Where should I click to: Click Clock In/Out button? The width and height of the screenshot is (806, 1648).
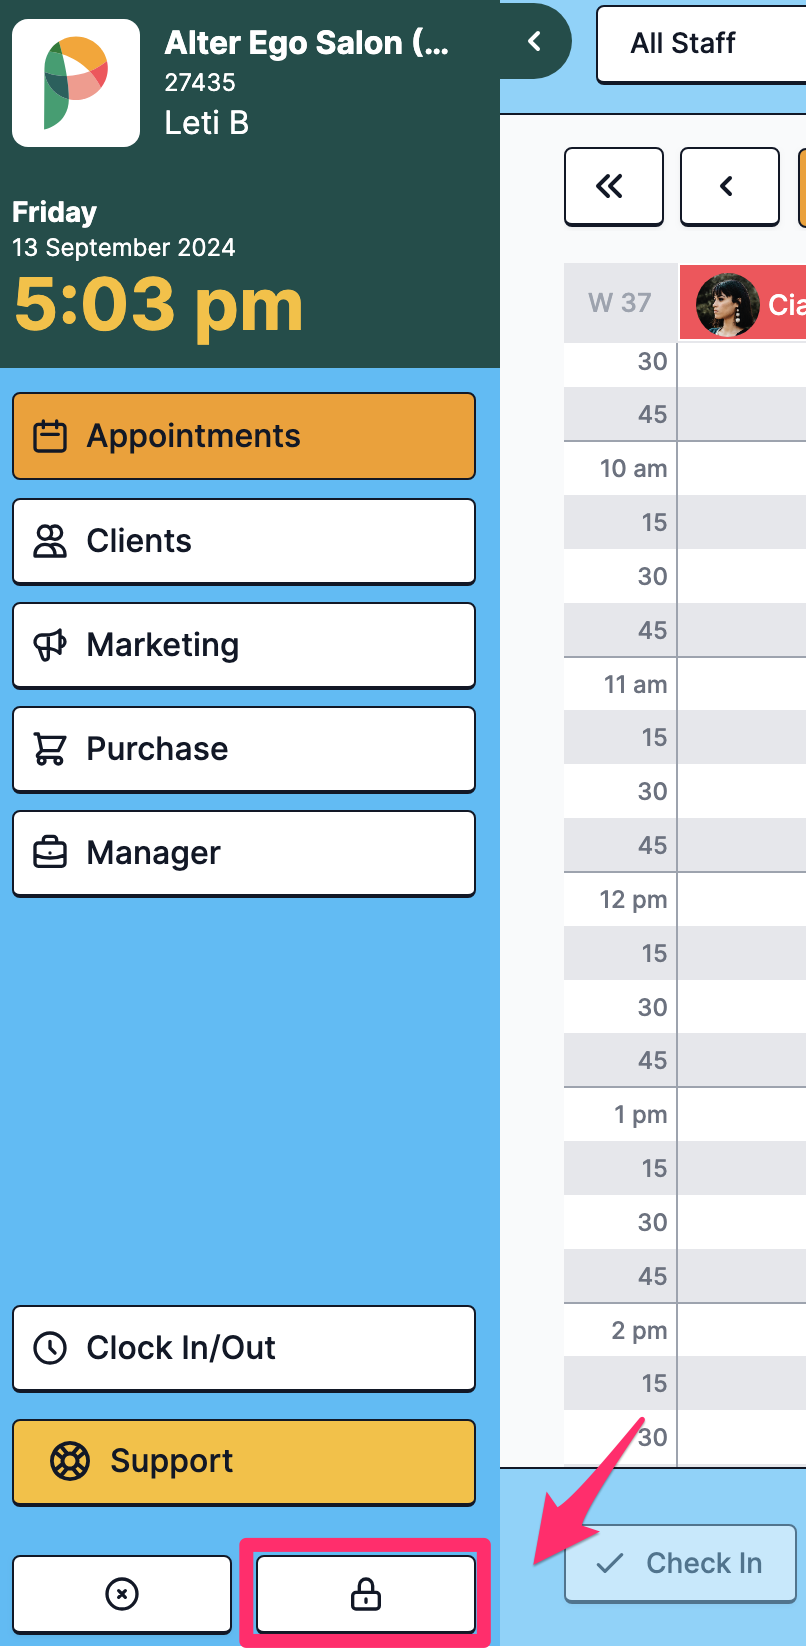tap(244, 1348)
